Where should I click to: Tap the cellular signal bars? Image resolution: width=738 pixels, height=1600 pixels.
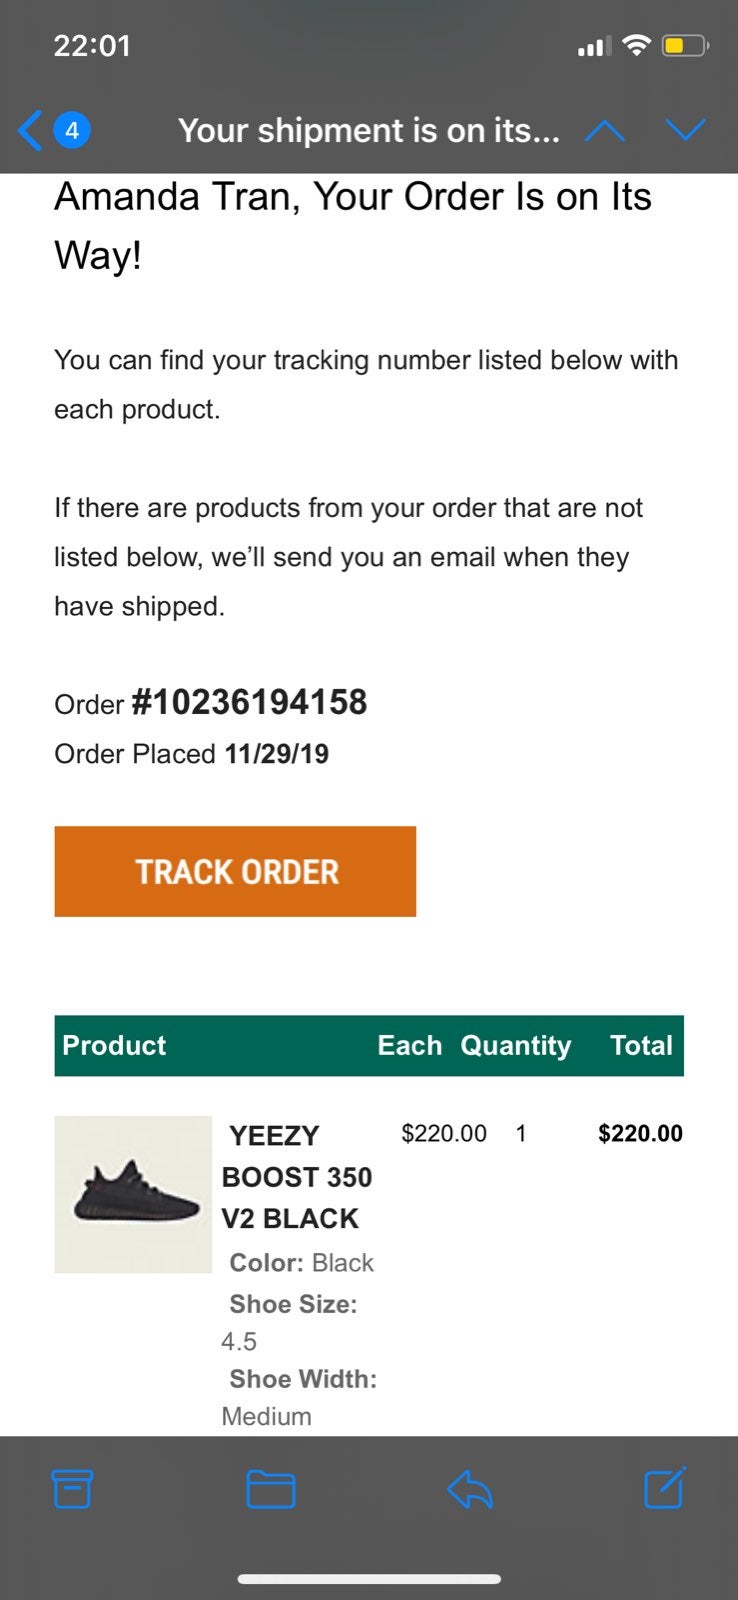[594, 46]
